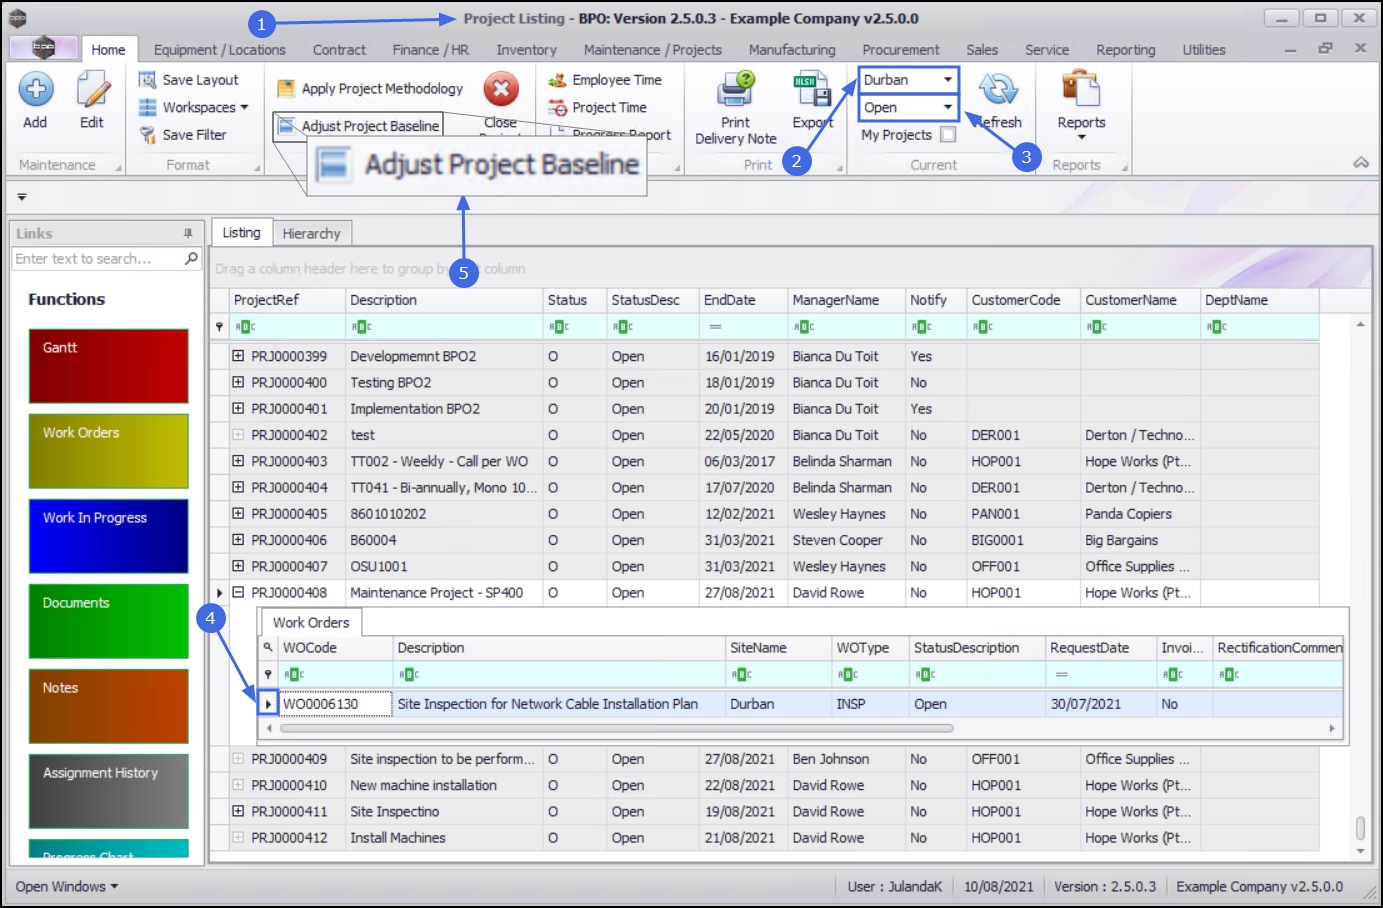This screenshot has height=908, width=1383.
Task: Click the ProjectRef column filter icon
Action: (x=245, y=327)
